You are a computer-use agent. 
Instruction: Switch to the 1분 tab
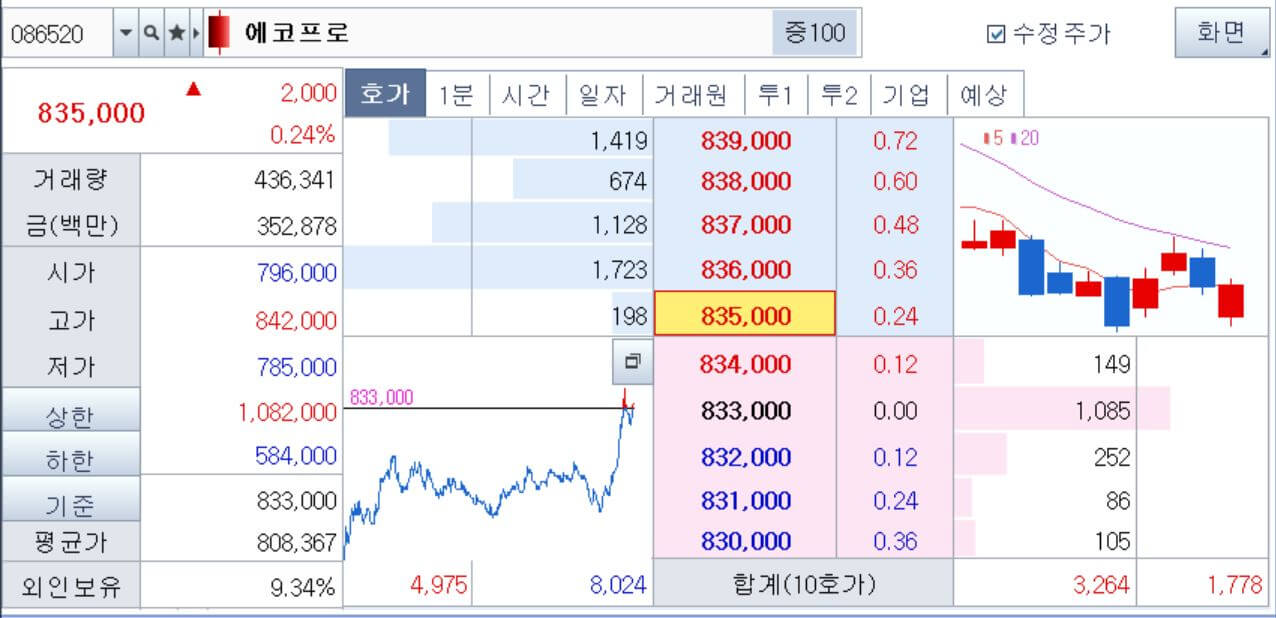[x=456, y=95]
